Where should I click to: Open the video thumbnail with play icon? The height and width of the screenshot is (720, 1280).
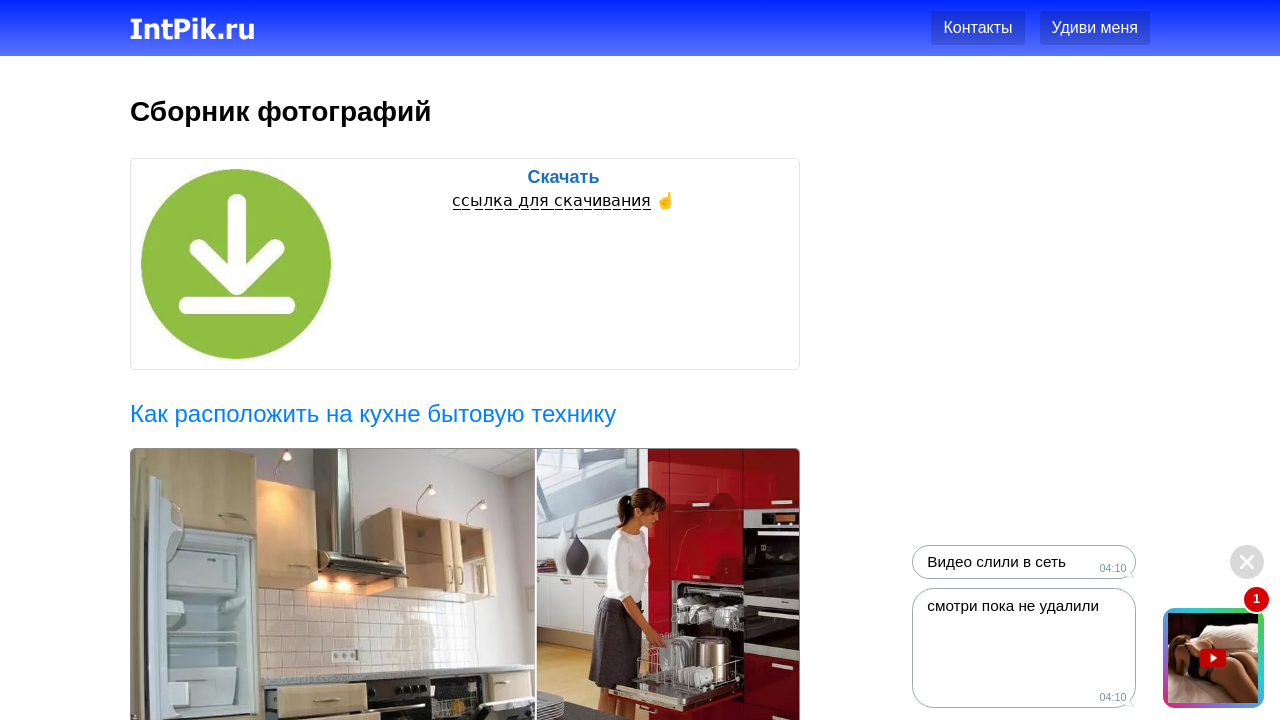[x=1213, y=658]
